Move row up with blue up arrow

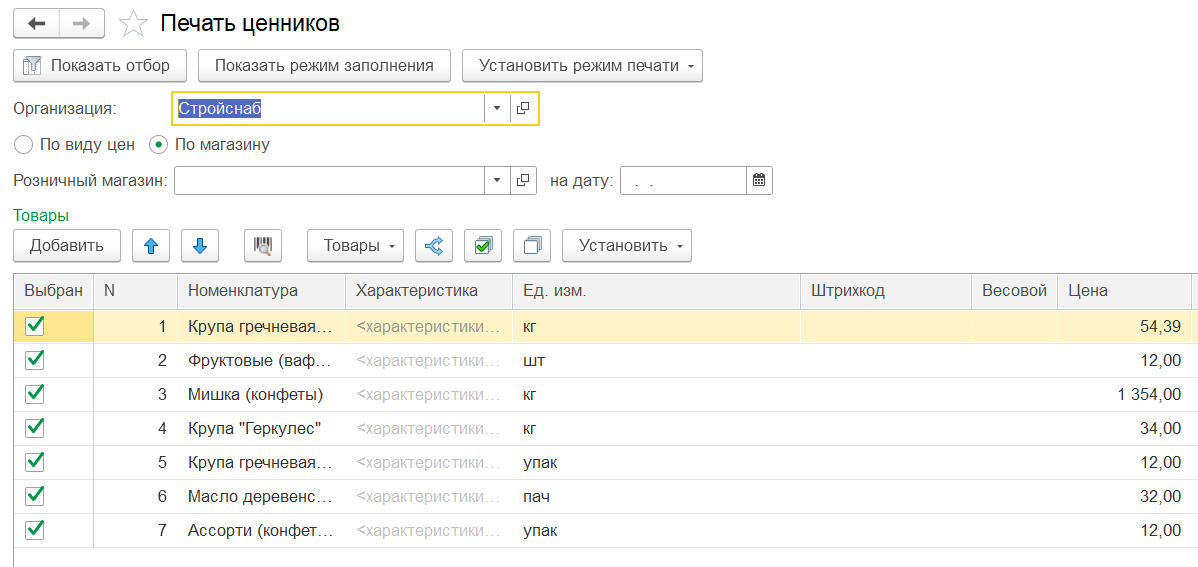point(151,246)
